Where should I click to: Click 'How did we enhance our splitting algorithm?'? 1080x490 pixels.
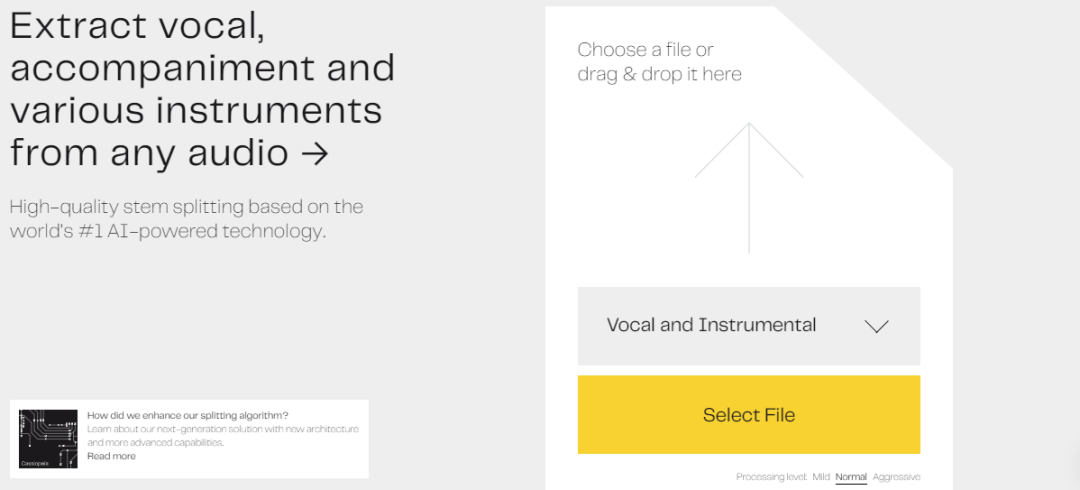coord(188,415)
